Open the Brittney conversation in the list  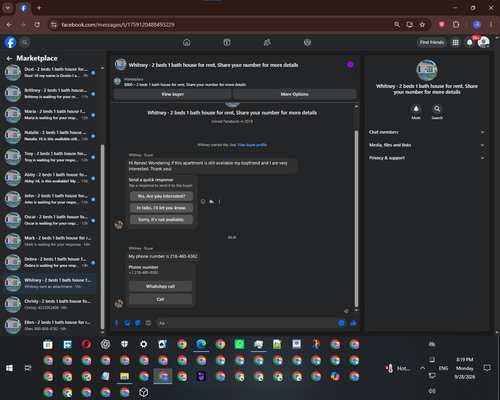(x=50, y=93)
